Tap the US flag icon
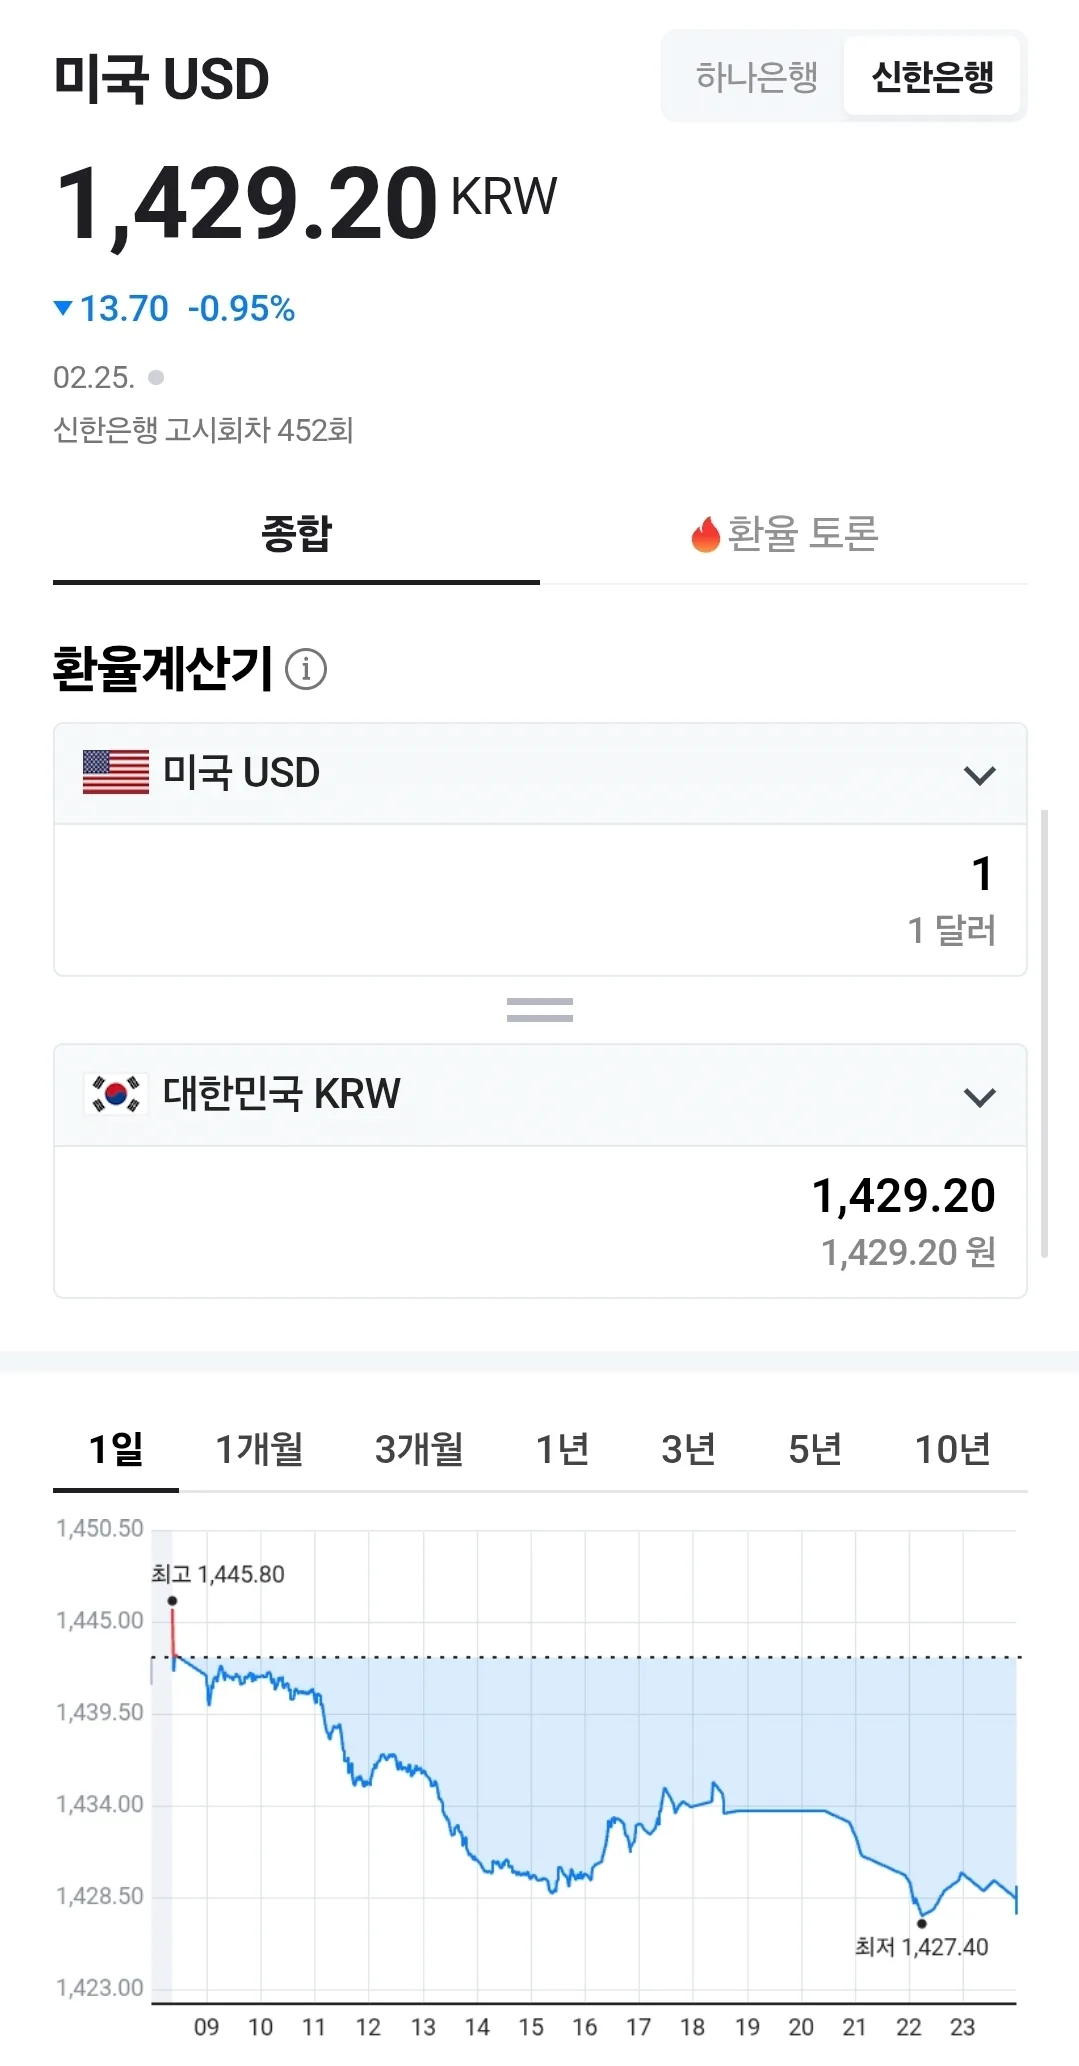The height and width of the screenshot is (2066, 1079). coord(116,772)
